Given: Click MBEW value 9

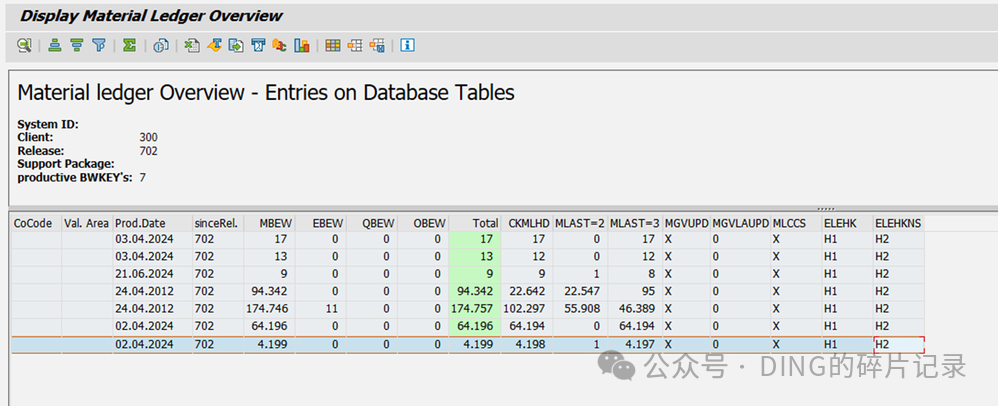Looking at the screenshot, I should (x=269, y=274).
